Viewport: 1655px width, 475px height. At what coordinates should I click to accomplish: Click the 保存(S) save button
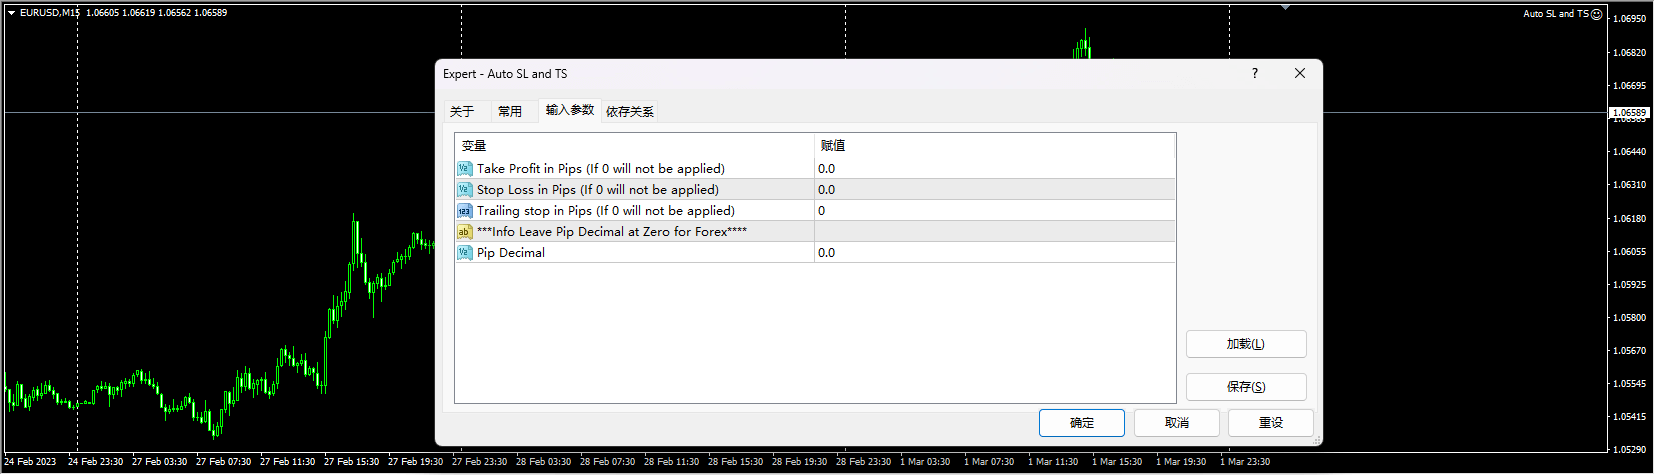(1246, 387)
